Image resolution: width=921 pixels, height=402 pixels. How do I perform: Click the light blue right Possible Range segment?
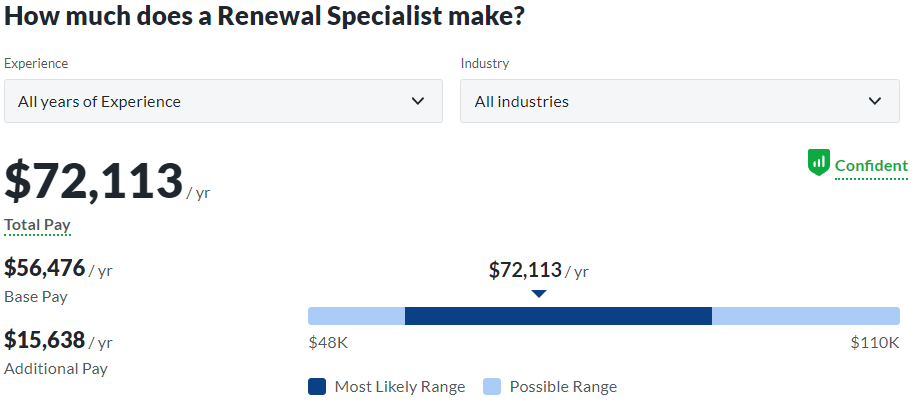click(x=806, y=316)
